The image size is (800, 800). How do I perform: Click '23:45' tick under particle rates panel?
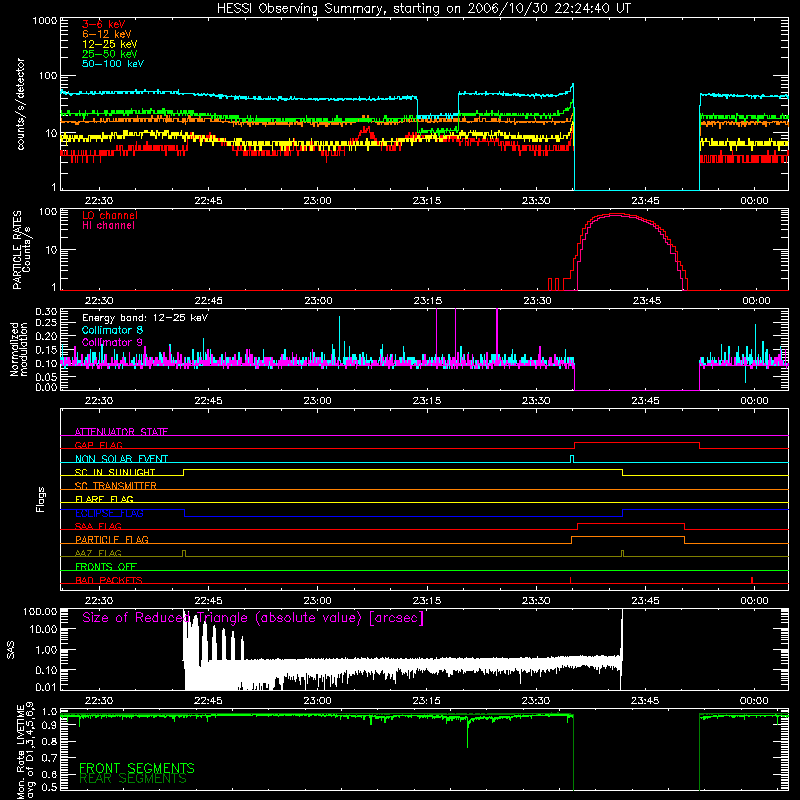tap(647, 301)
